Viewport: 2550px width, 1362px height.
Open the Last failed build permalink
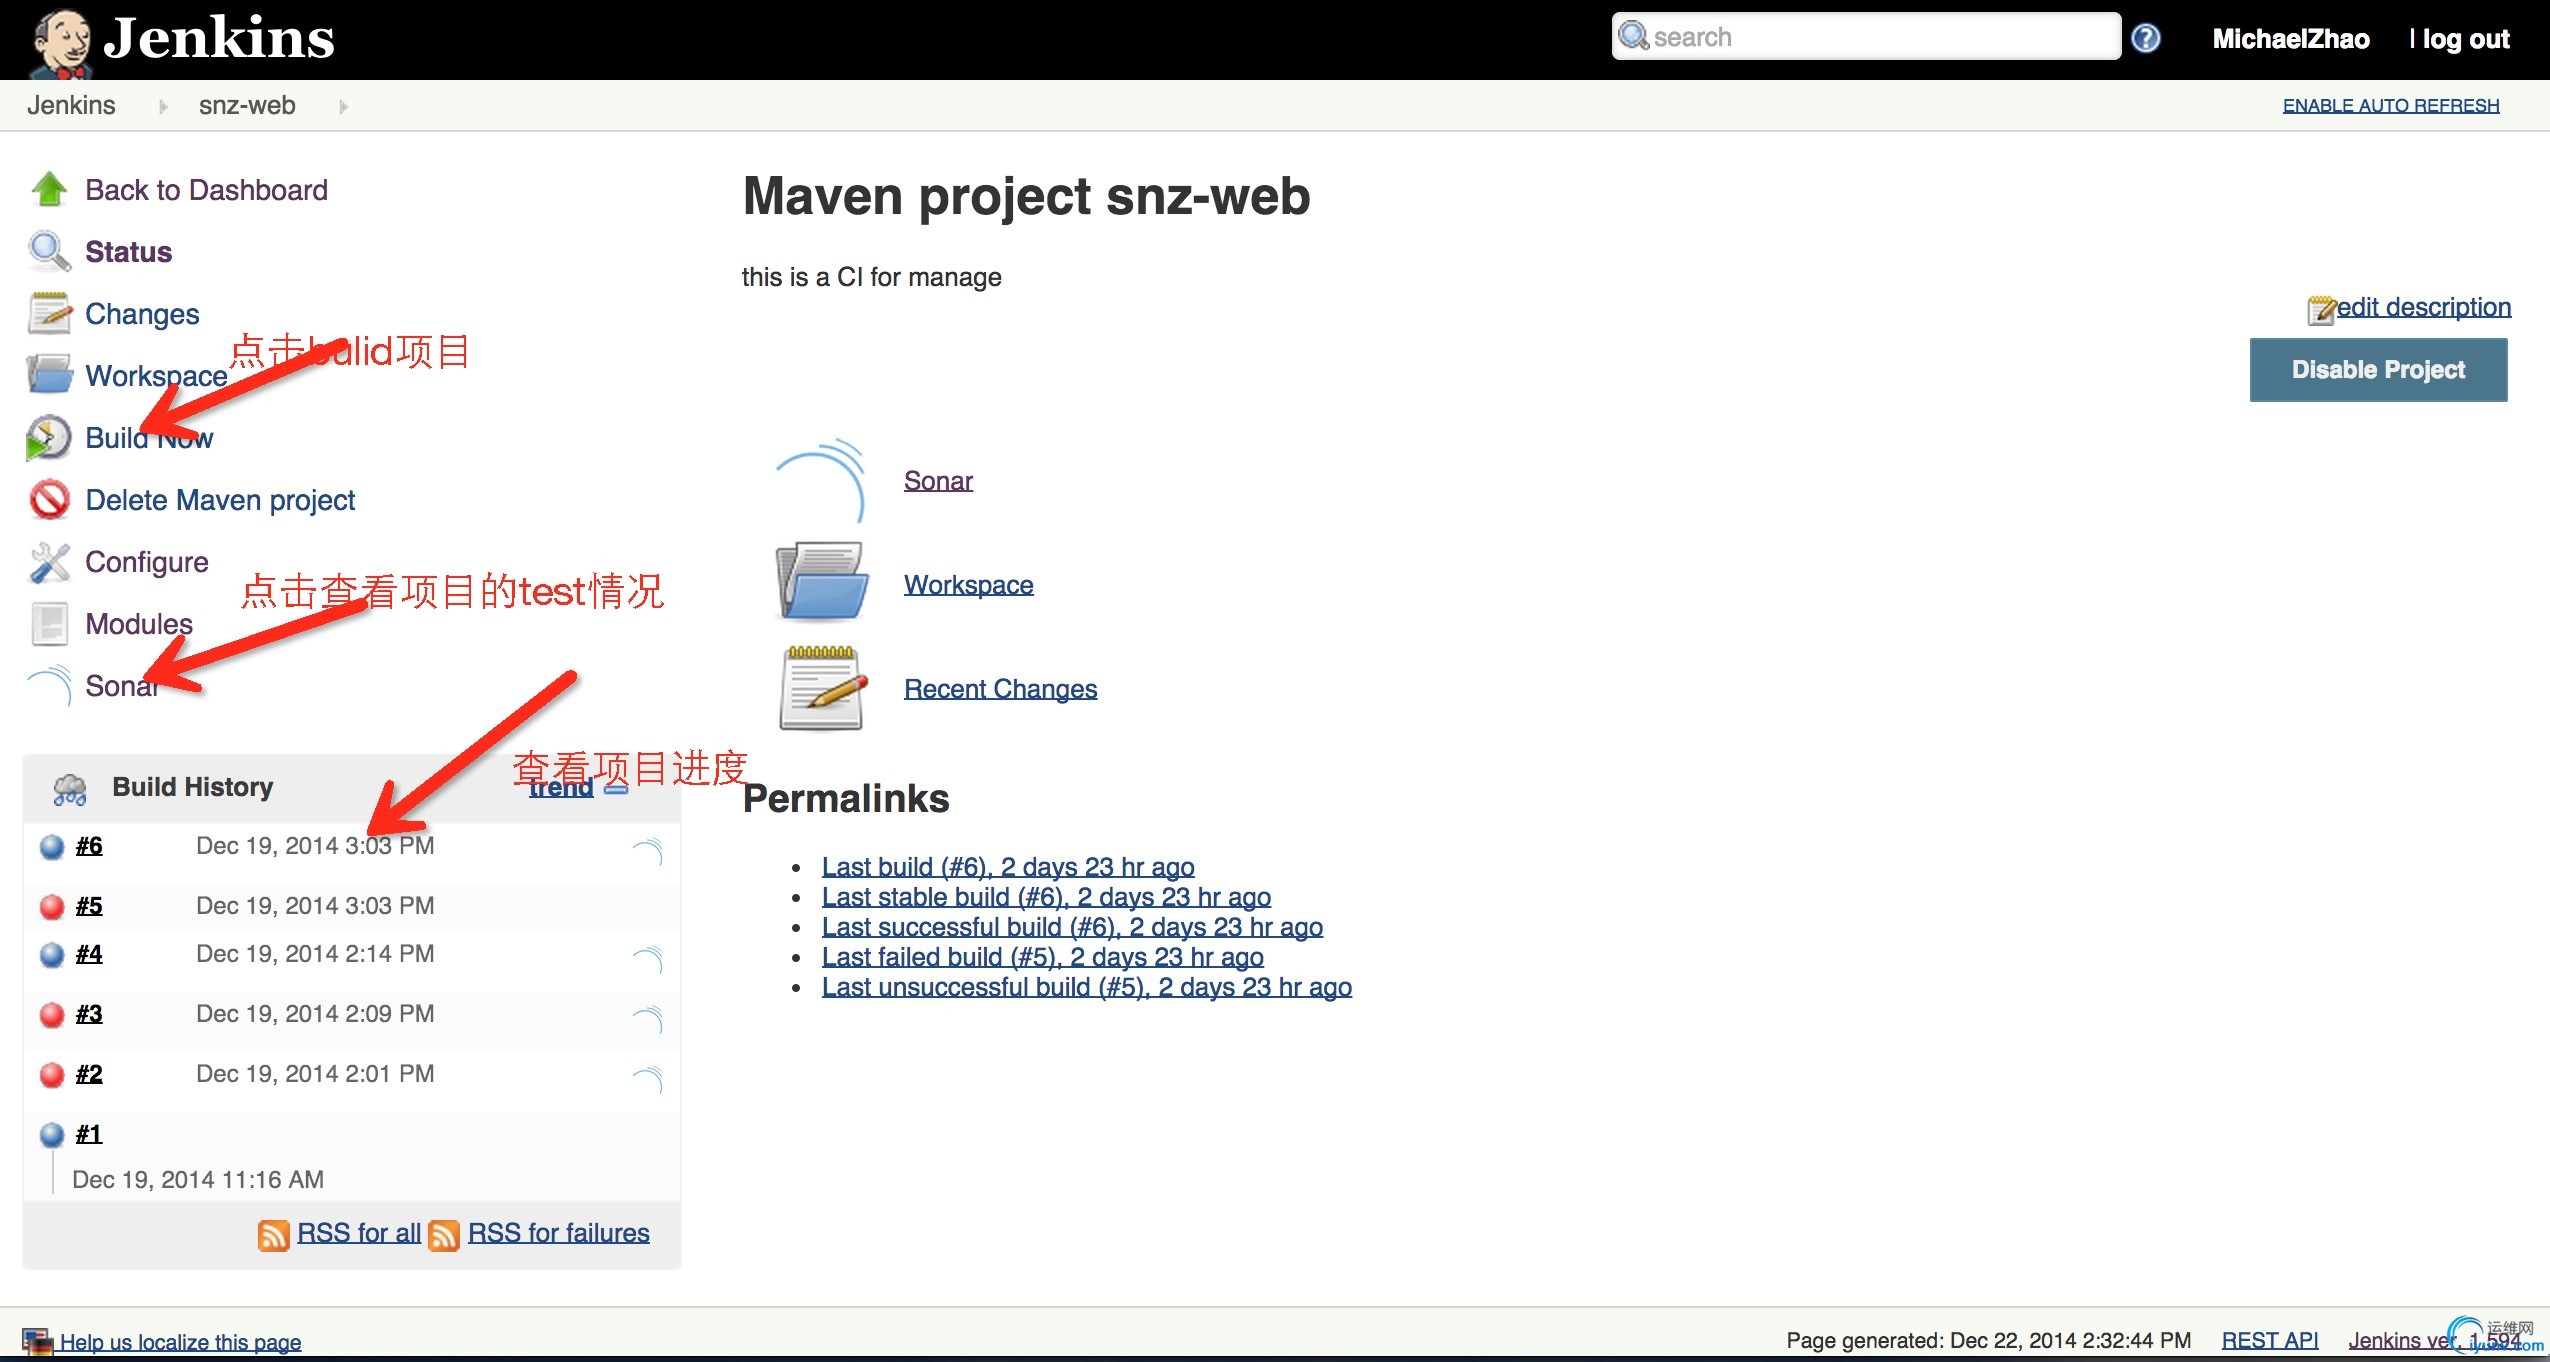[1042, 957]
